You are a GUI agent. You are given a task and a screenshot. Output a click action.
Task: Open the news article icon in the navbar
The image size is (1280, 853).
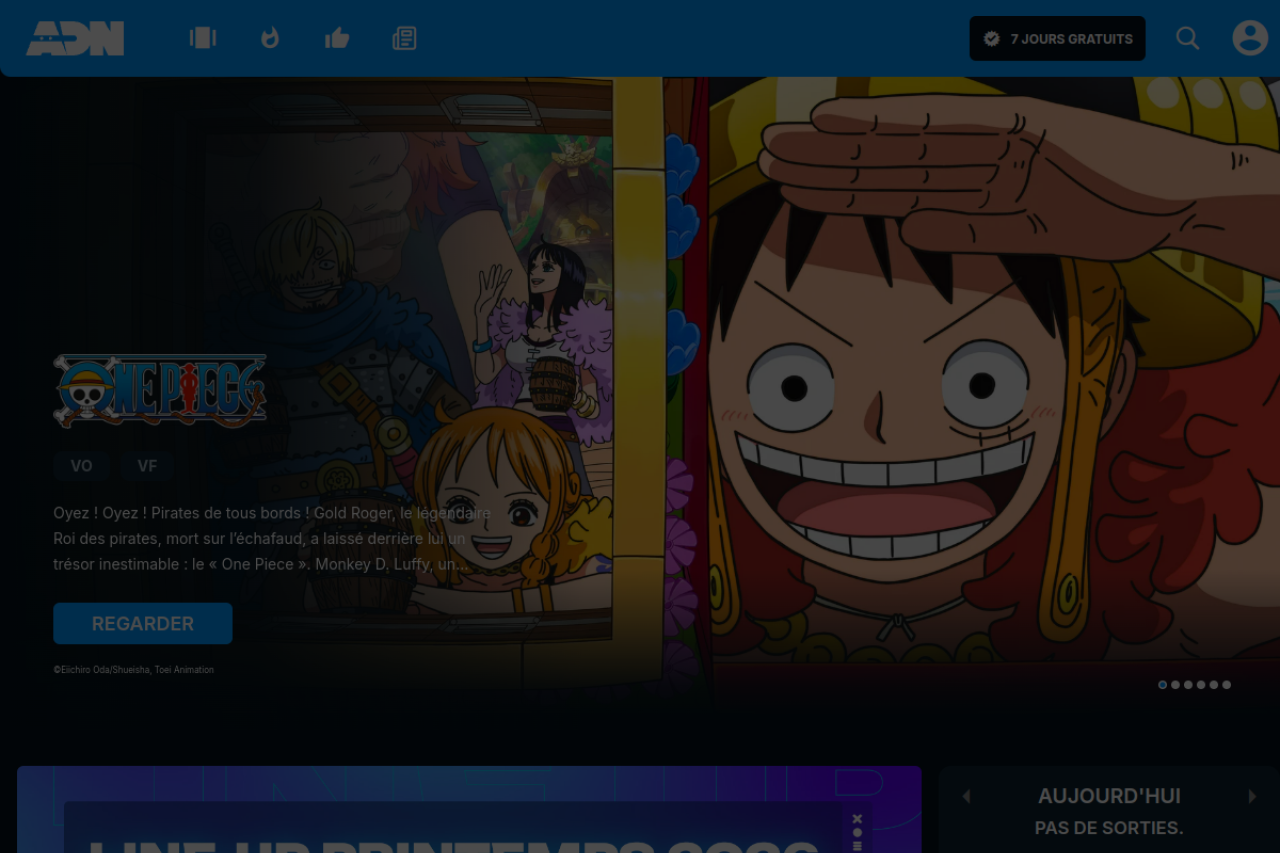[x=404, y=38]
